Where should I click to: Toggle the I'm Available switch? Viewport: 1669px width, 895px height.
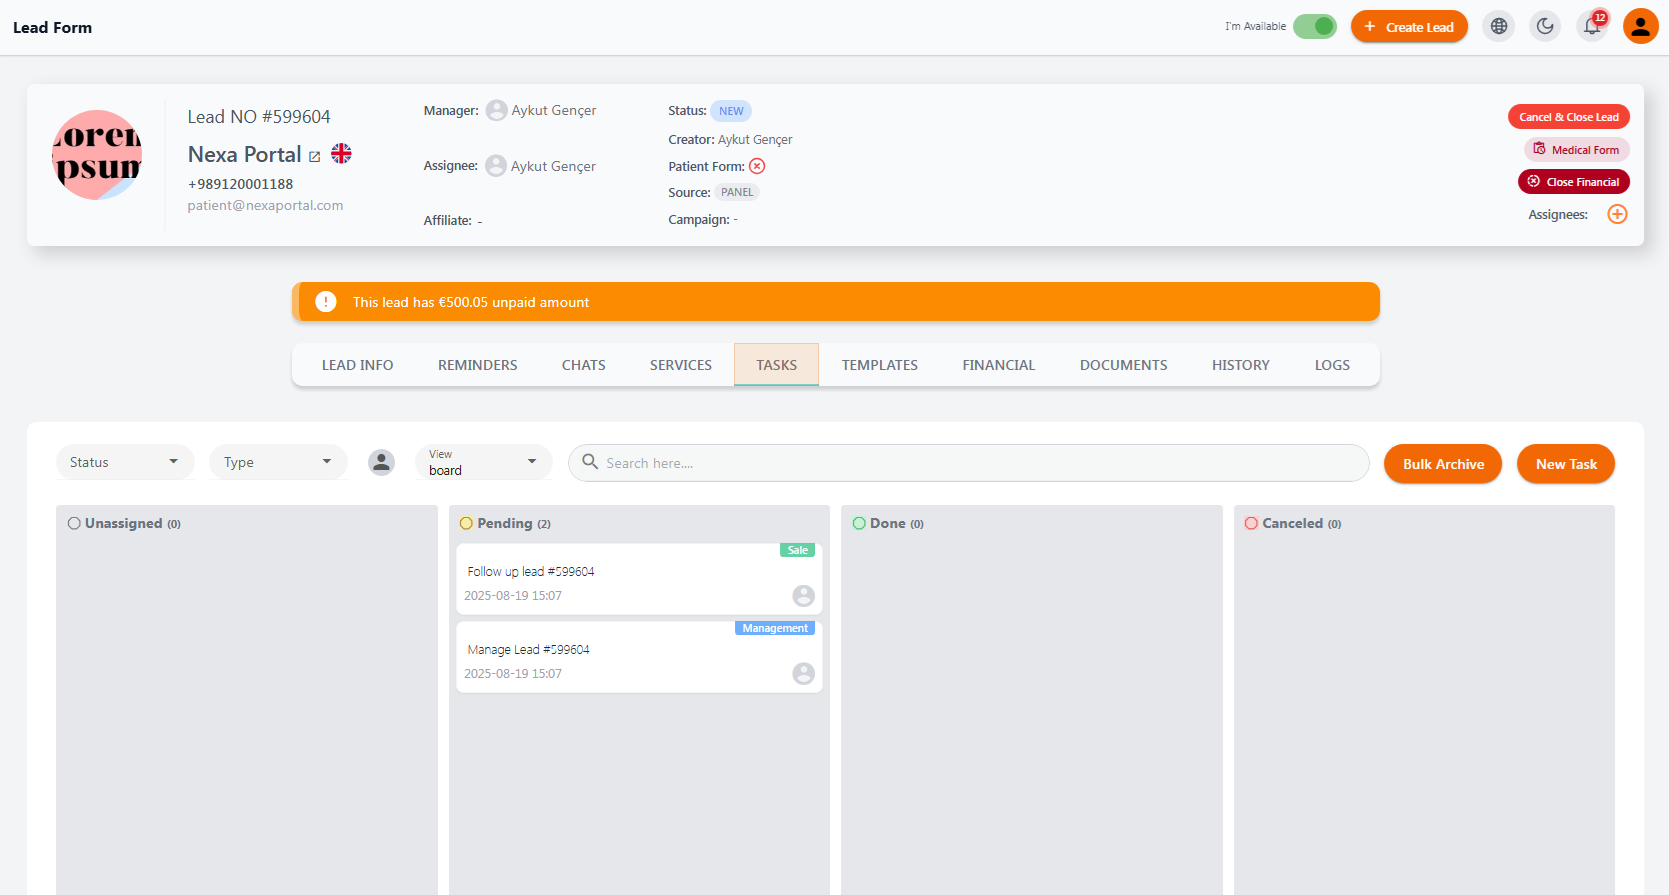[x=1315, y=27]
